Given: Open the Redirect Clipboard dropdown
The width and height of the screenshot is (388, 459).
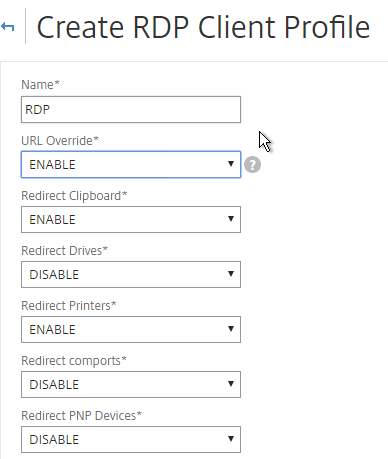Looking at the screenshot, I should pyautogui.click(x=131, y=219).
